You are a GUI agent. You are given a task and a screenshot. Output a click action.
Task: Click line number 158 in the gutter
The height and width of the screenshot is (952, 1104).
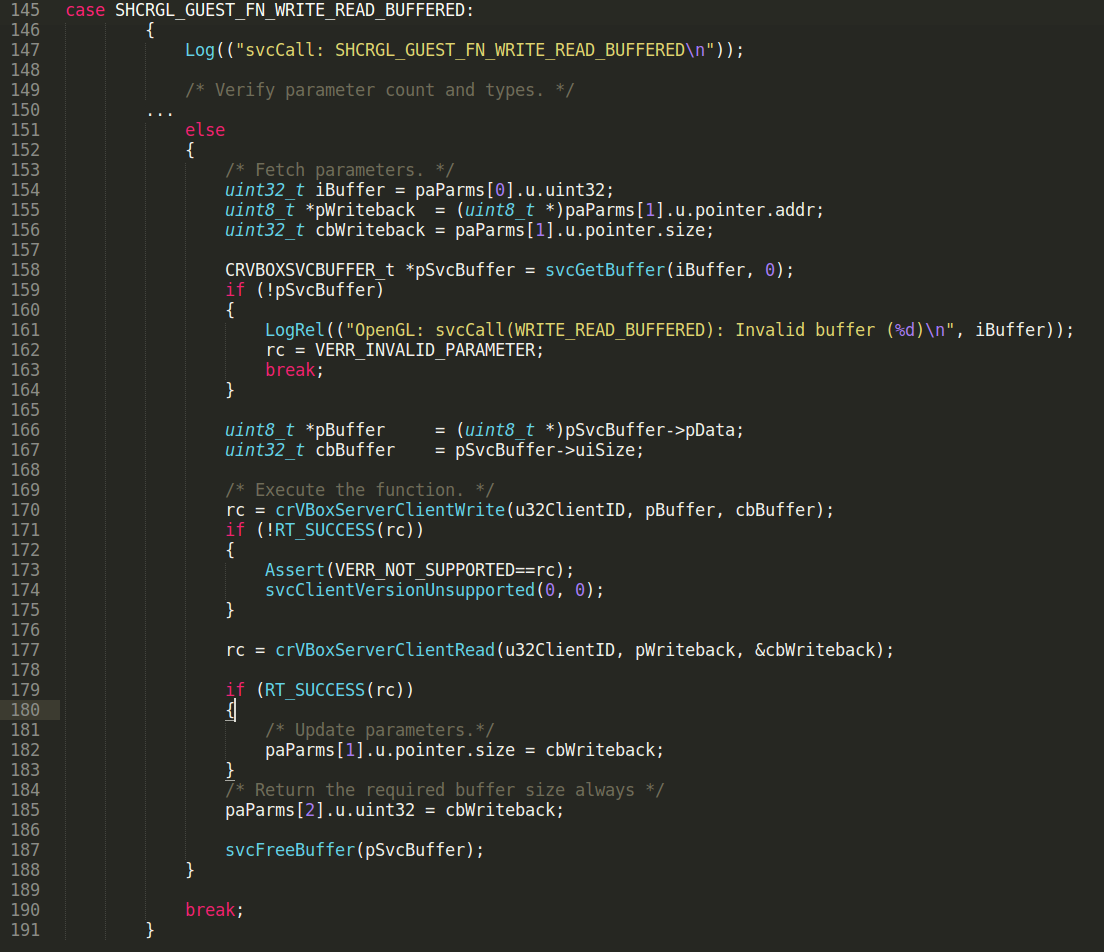[25, 270]
